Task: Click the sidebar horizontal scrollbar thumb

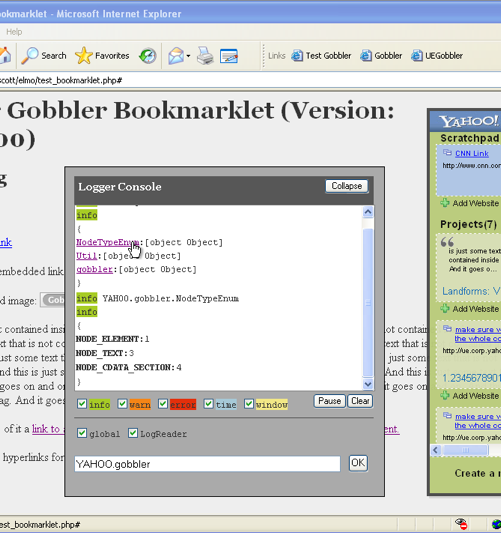Action: point(465,450)
